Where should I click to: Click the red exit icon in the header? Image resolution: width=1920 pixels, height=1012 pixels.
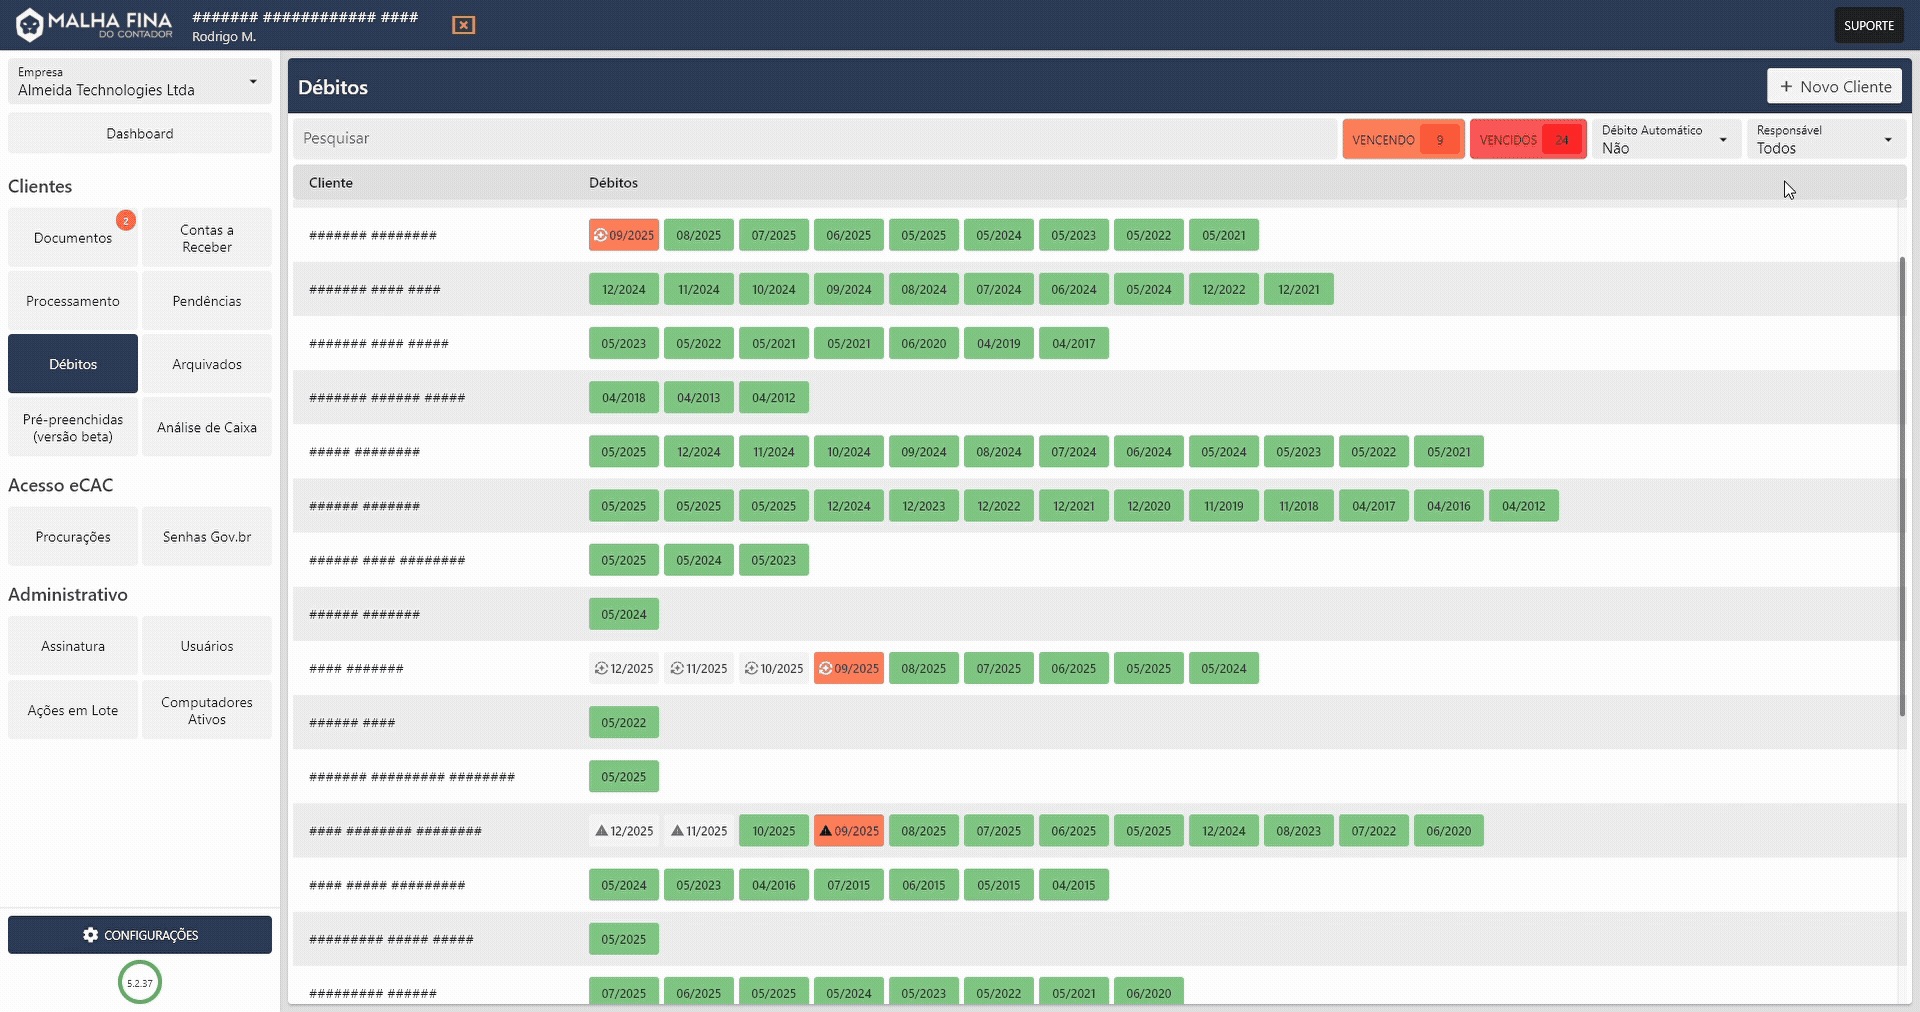[463, 25]
